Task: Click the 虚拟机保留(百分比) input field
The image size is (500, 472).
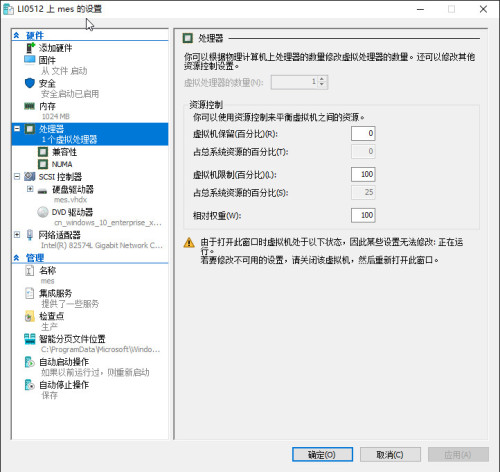Action: (x=363, y=133)
